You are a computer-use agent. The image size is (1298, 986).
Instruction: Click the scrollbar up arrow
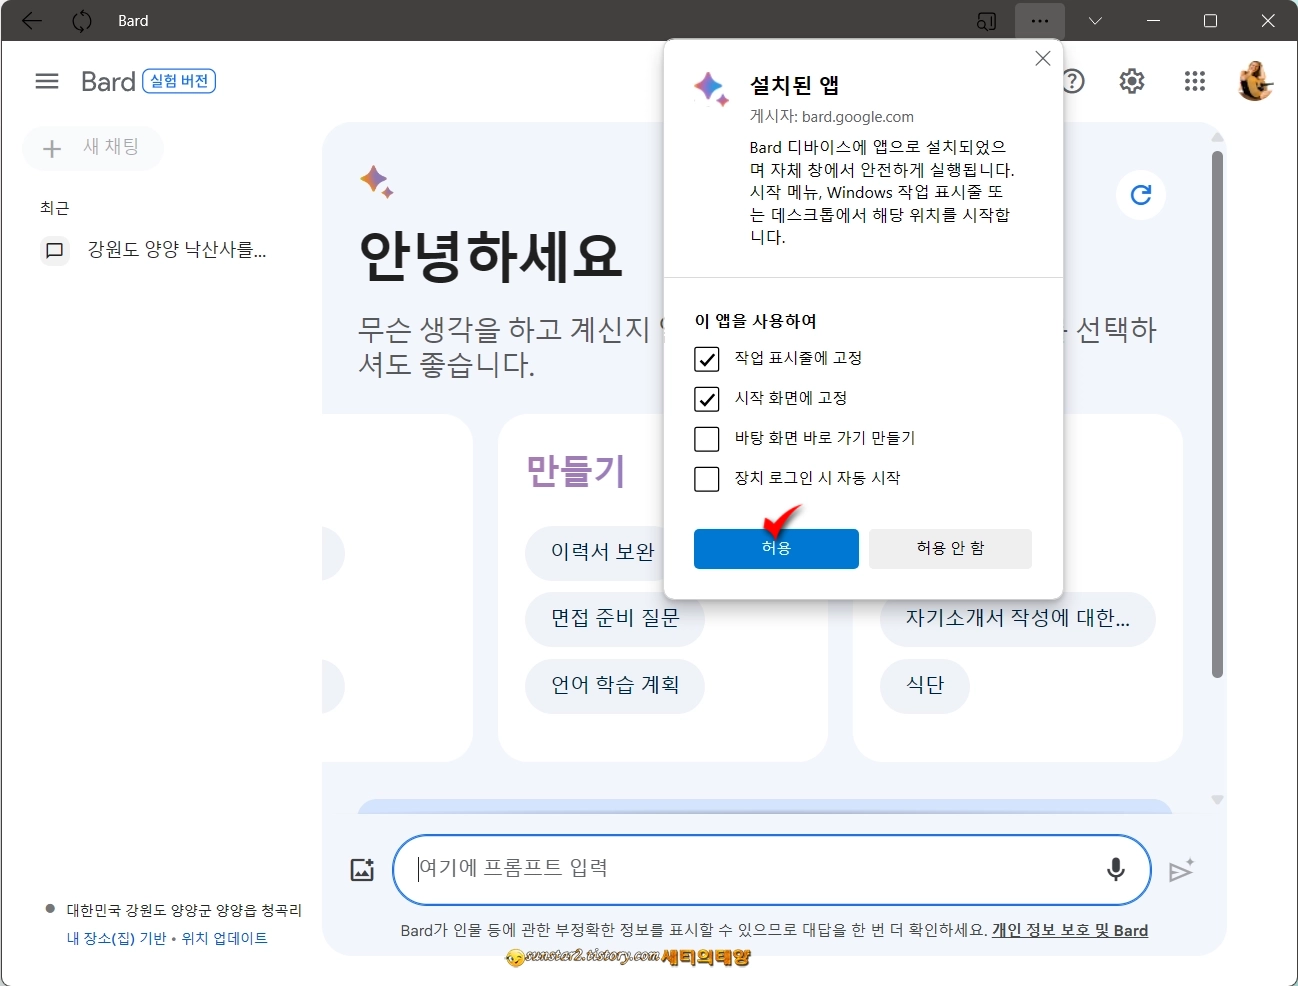pos(1217,137)
